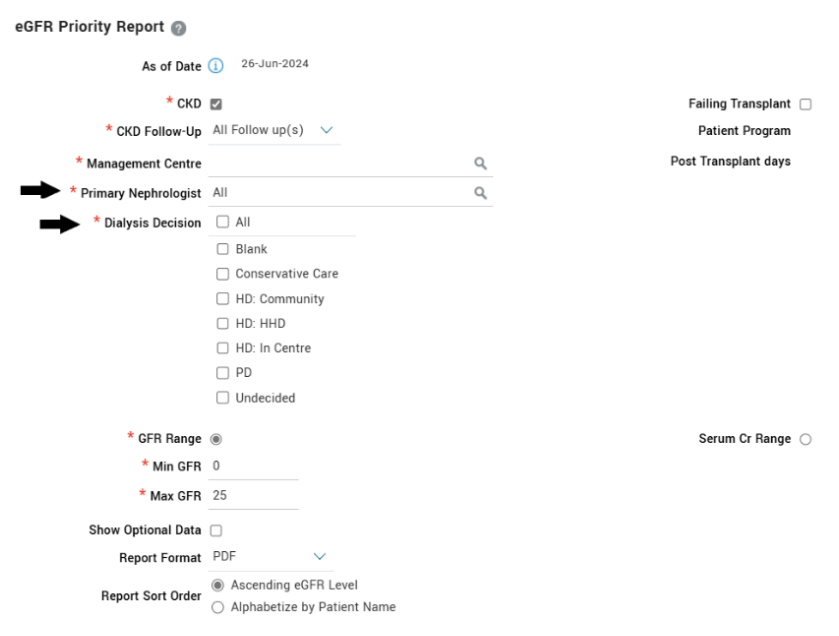Click the Management Centre text field

click(x=340, y=163)
